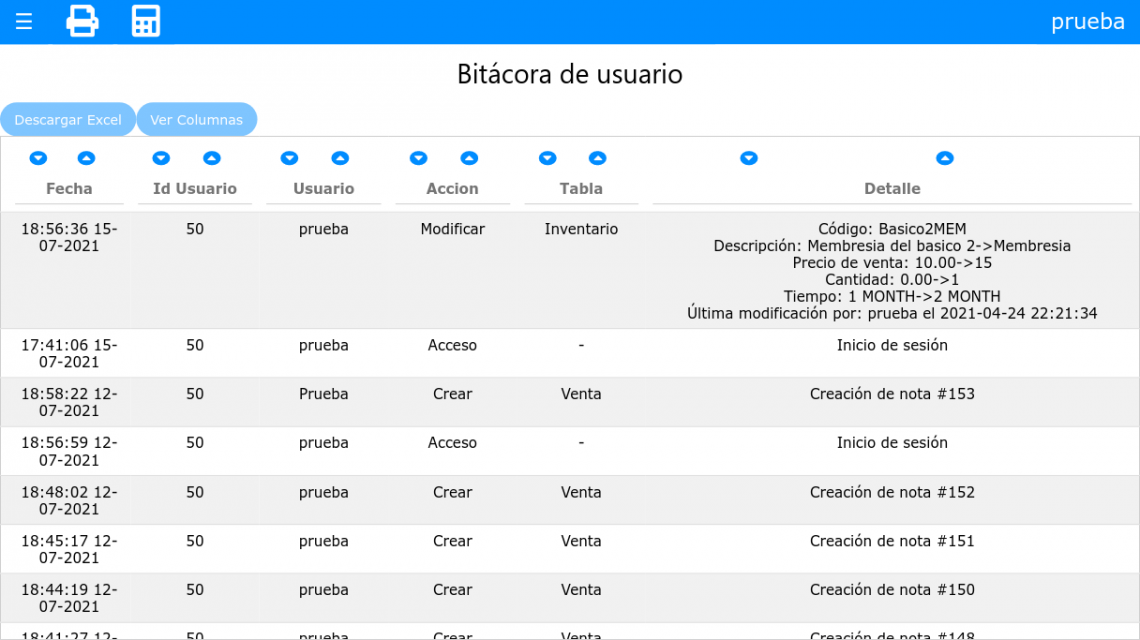
Task: Sort Id Usuario column descending
Action: pos(161,158)
